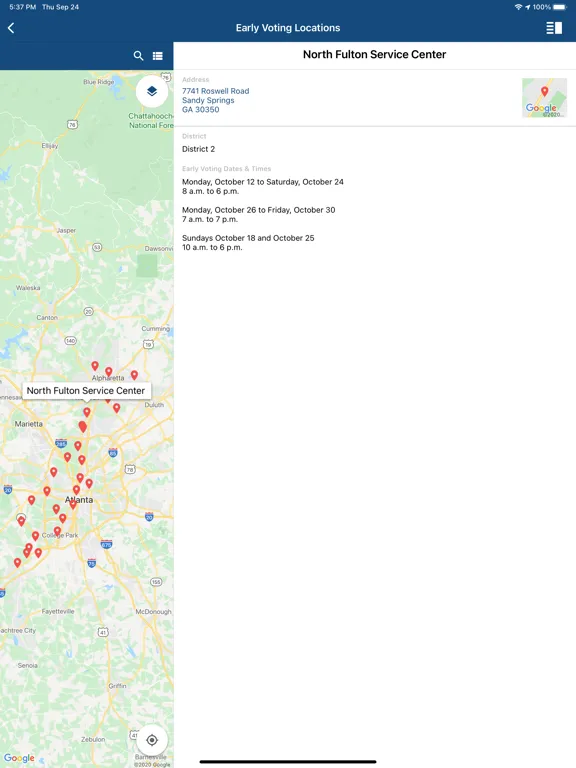576x768 pixels.
Task: Tap the locate-me crosshair button
Action: point(152,740)
